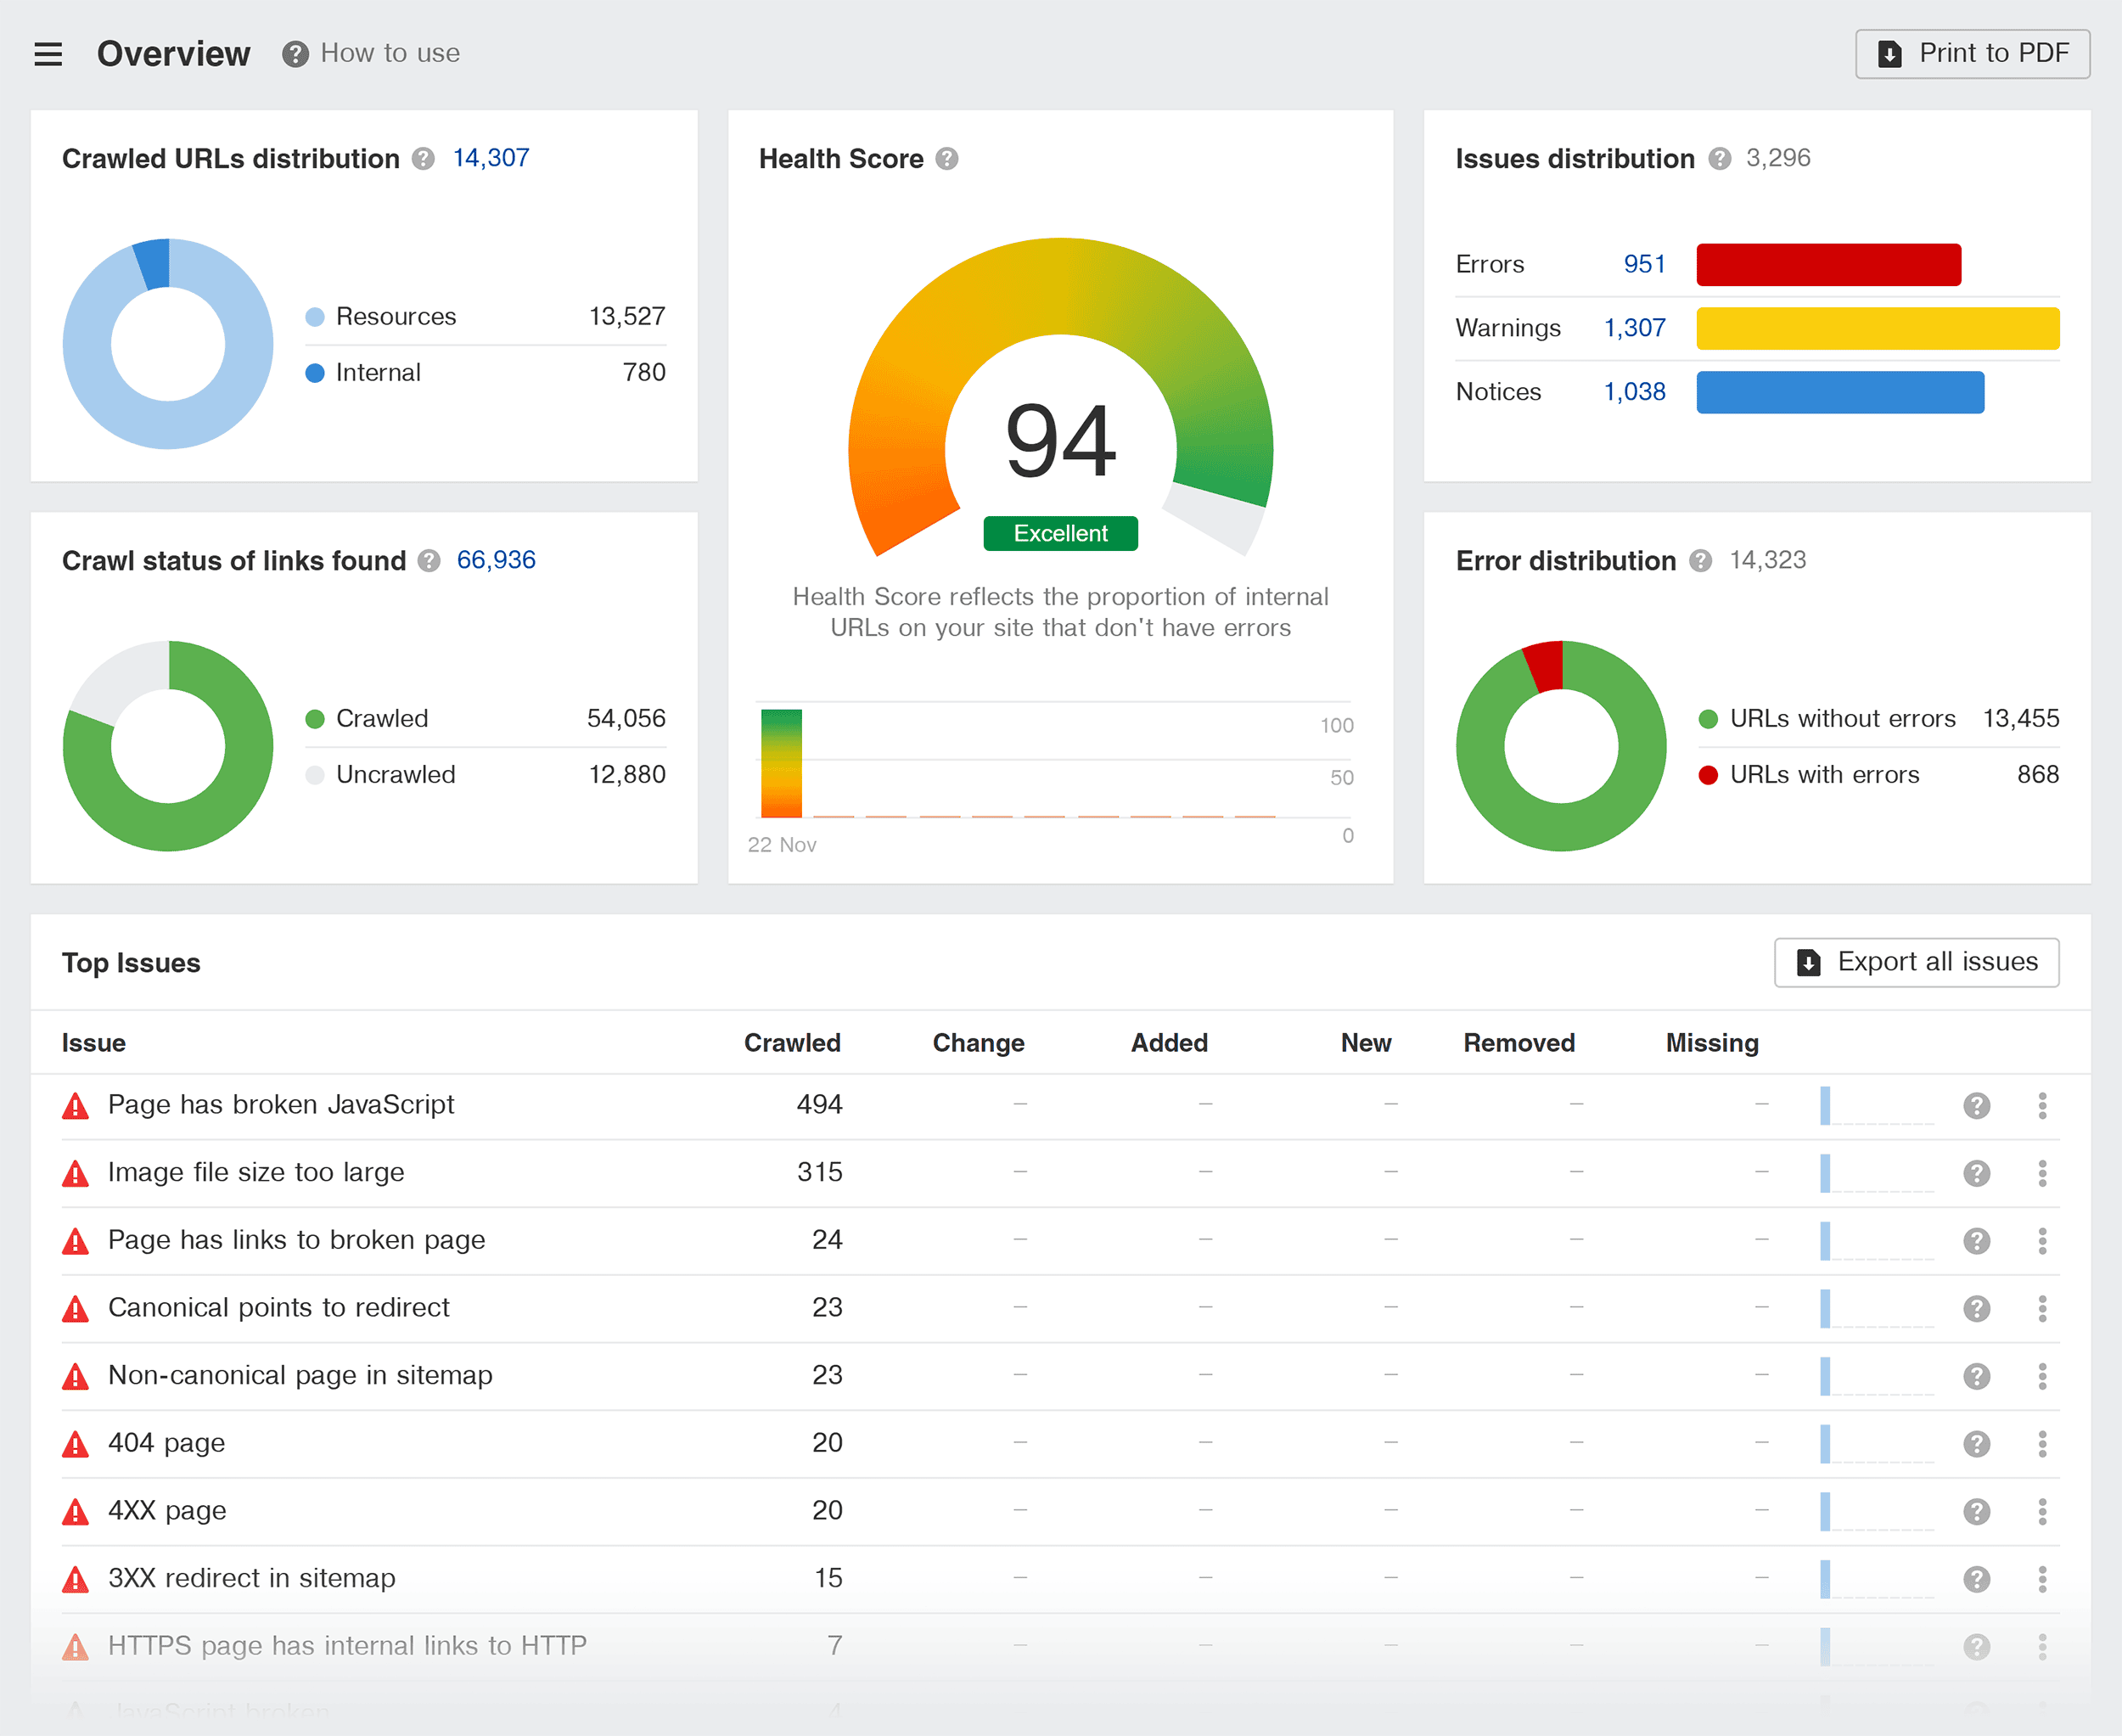
Task: Click the Print to PDF button
Action: (x=1971, y=53)
